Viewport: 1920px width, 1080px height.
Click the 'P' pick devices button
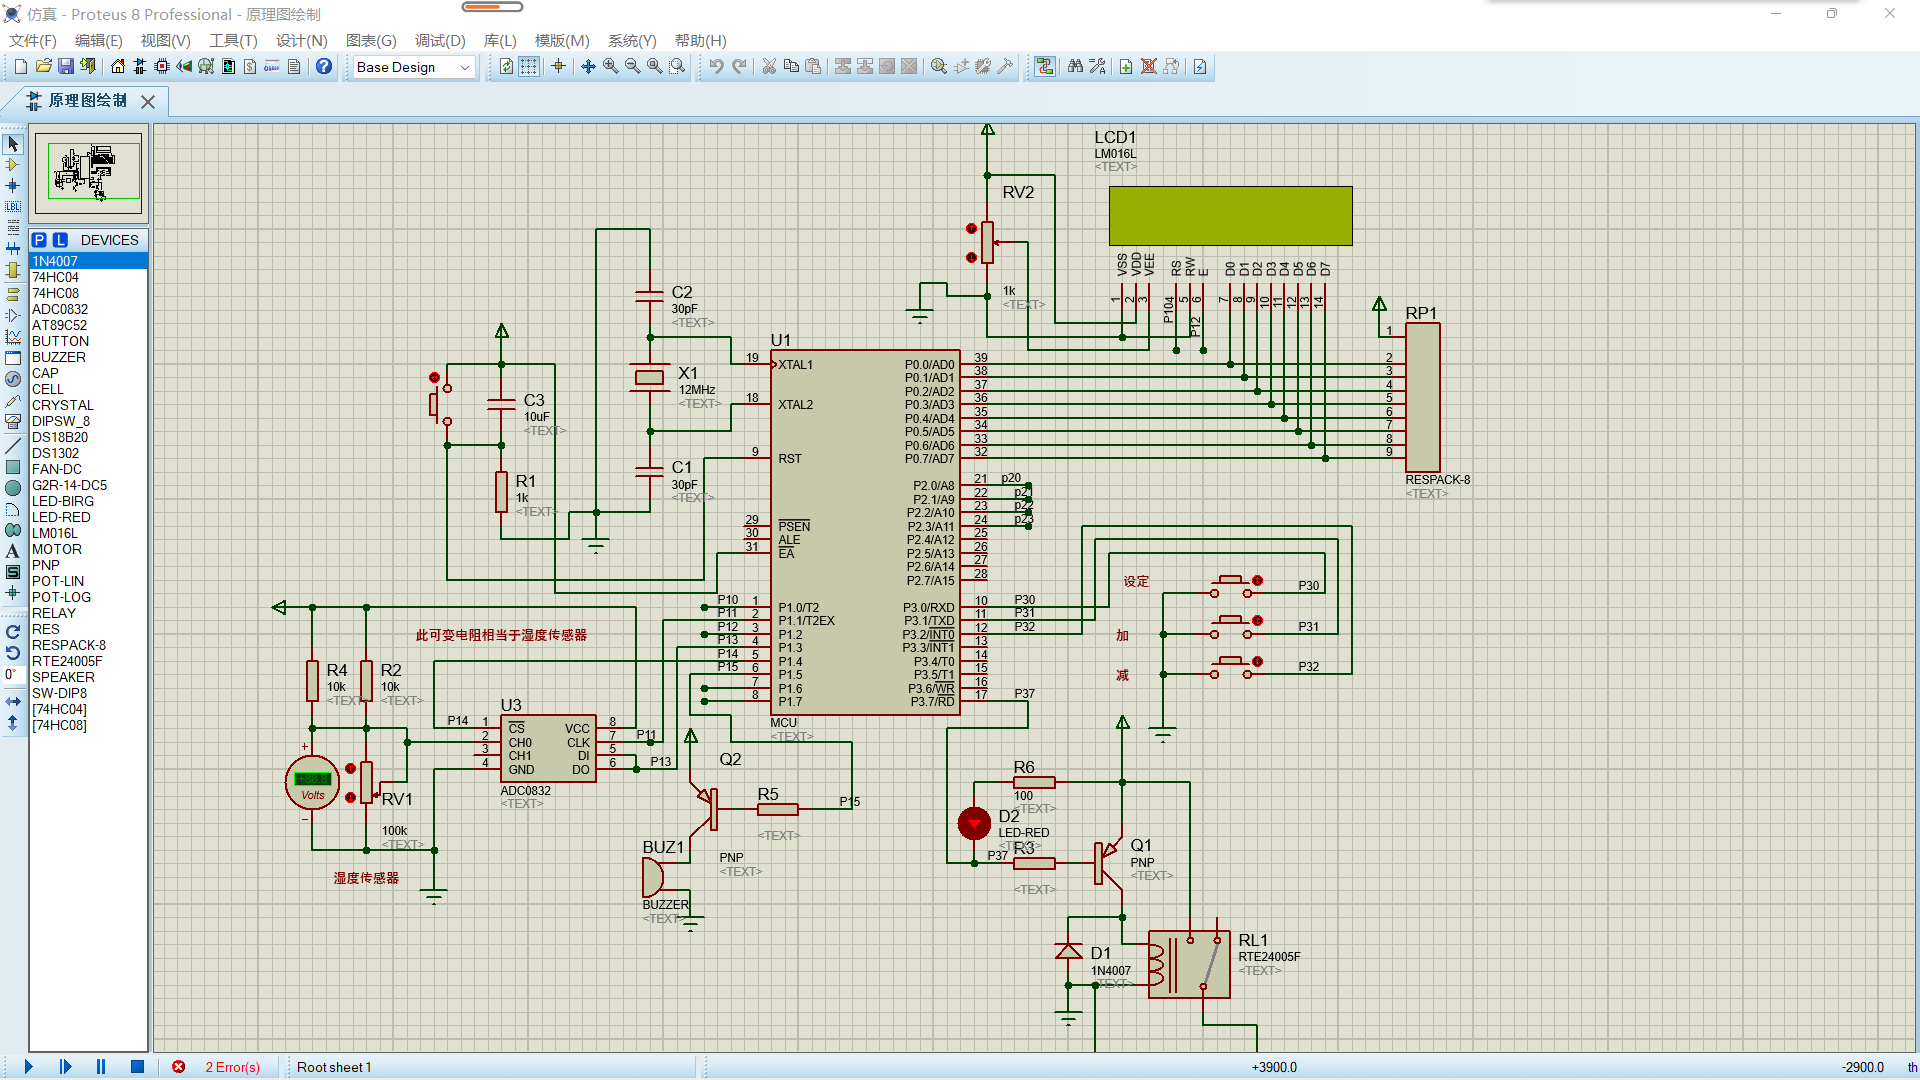(39, 240)
